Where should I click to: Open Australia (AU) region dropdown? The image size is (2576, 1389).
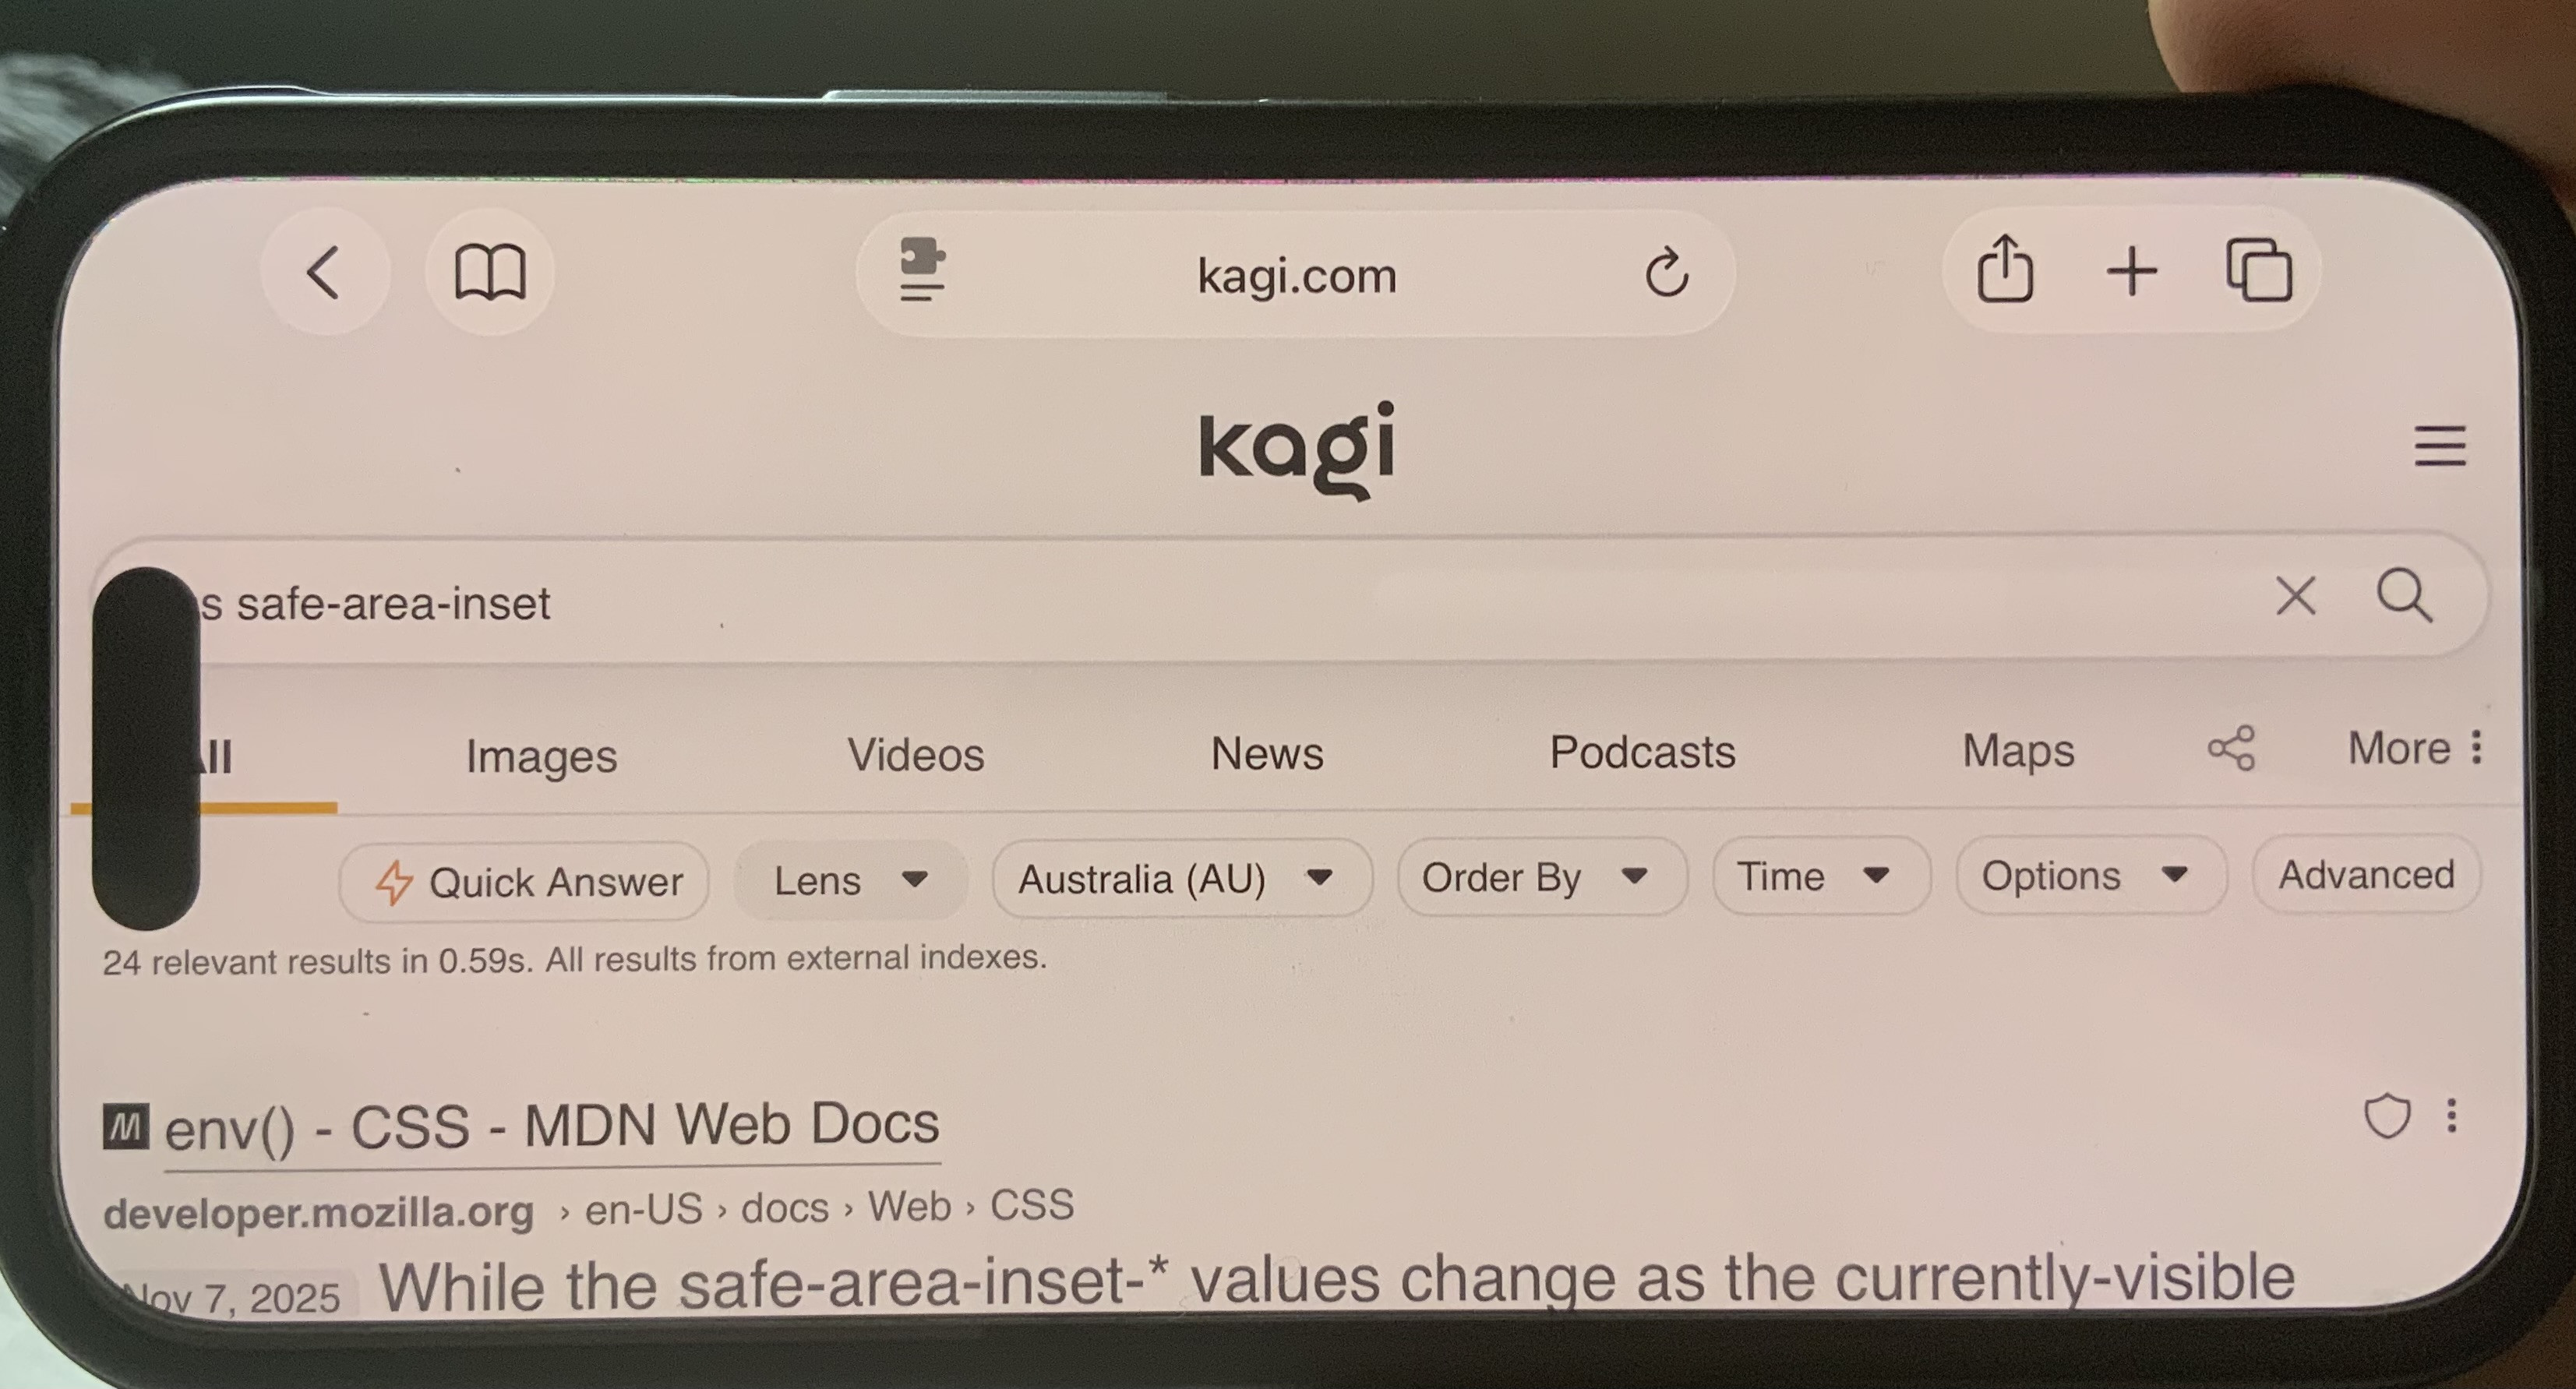coord(1182,878)
